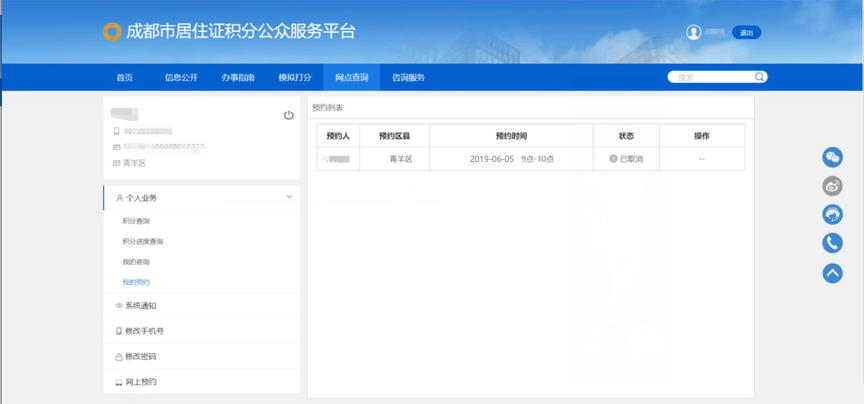Click the WeChat floating icon

[832, 157]
